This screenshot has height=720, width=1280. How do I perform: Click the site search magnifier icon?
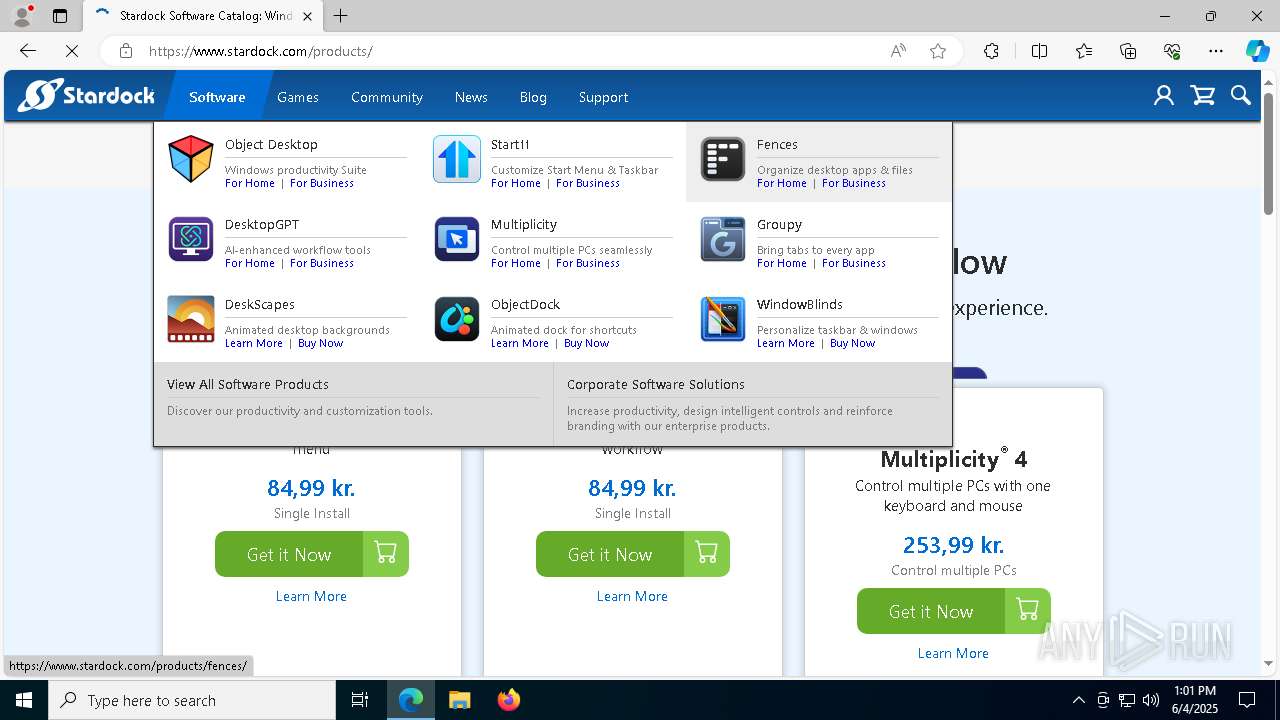1240,96
